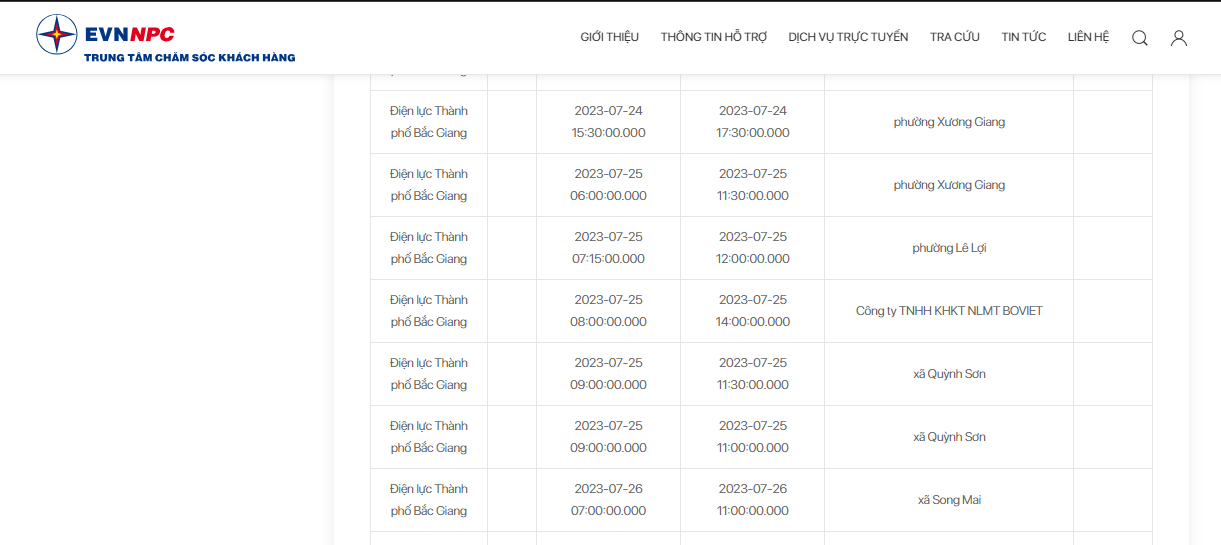Click the TRUNG TÂM CHĂM SÓC KHÁCH HÀNG text

[190, 58]
